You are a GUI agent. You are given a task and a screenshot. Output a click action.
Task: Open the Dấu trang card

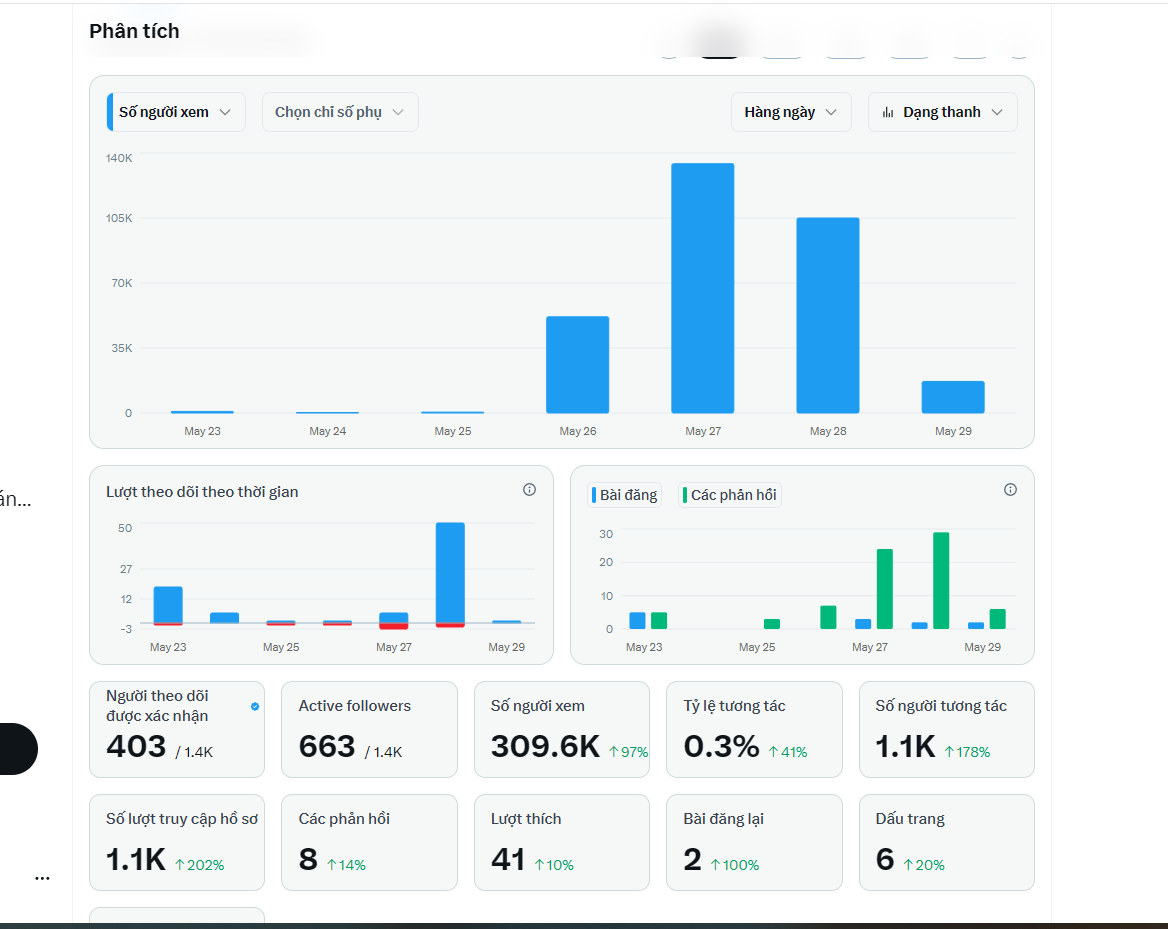click(947, 843)
